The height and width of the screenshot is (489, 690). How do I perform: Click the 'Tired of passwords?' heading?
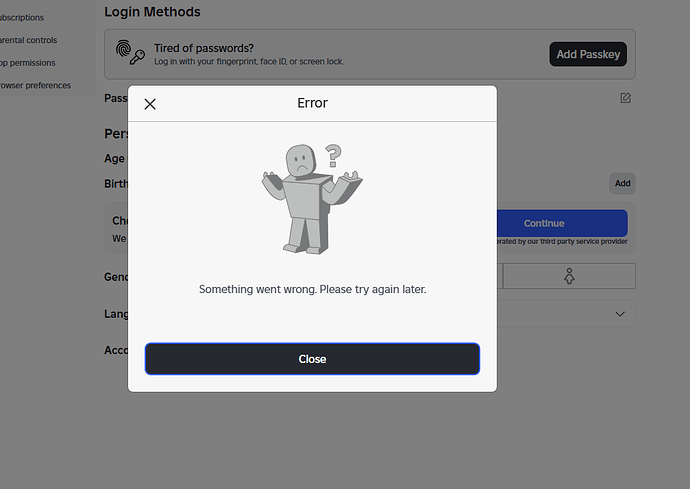204,48
